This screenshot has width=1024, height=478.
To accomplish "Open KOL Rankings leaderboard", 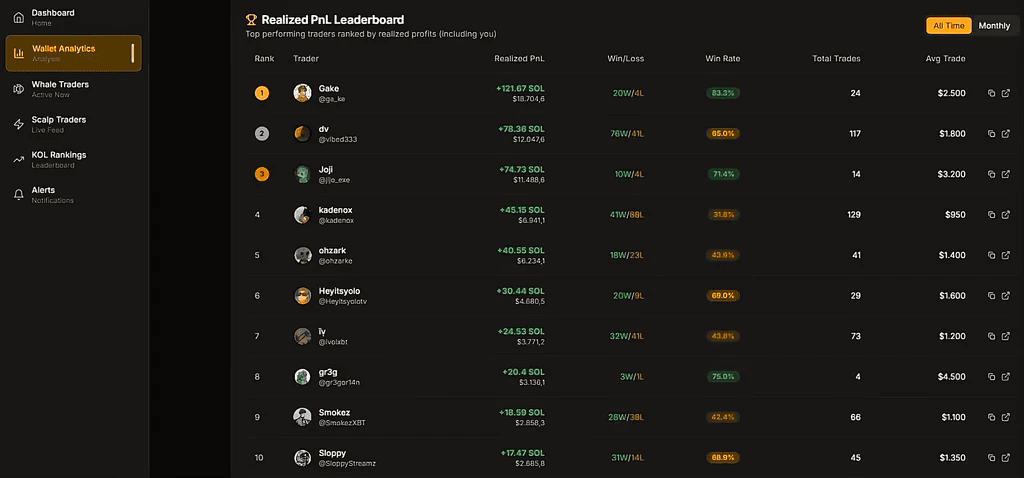I will pos(58,159).
